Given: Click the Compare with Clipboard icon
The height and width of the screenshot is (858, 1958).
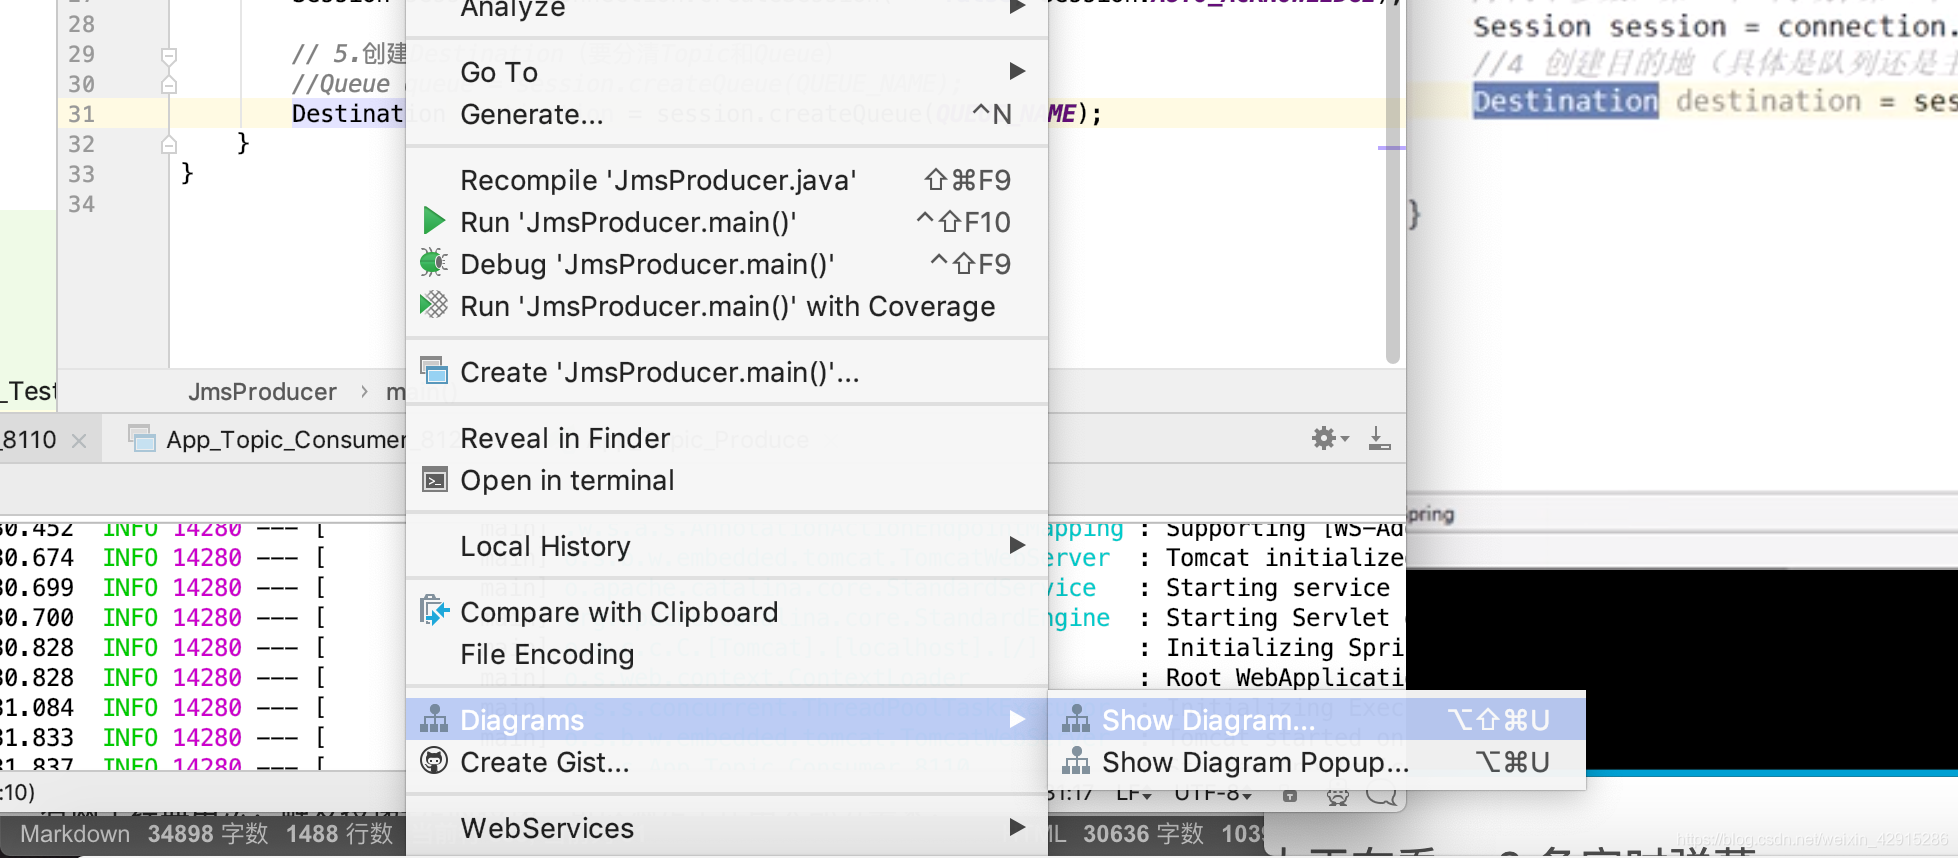Looking at the screenshot, I should click(x=434, y=611).
